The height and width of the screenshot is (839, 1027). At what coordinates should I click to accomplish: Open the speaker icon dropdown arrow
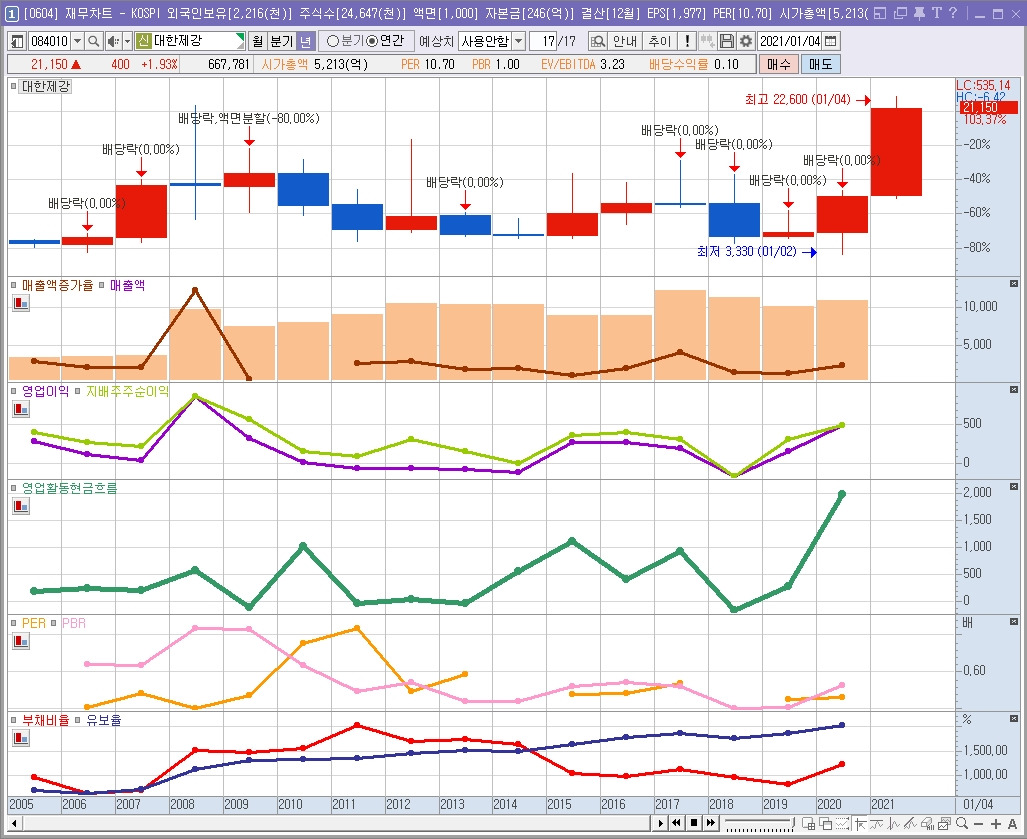tap(128, 41)
